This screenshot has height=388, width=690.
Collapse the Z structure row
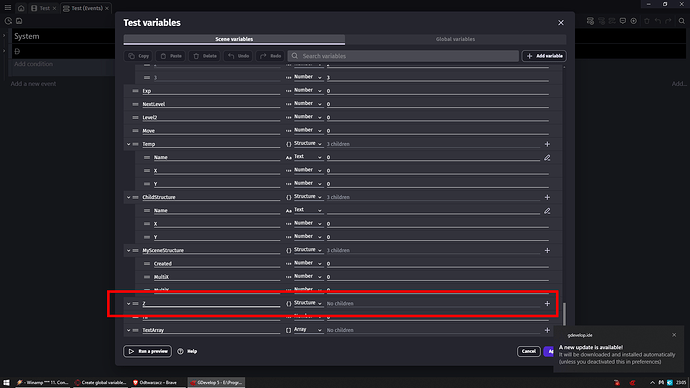pos(128,304)
